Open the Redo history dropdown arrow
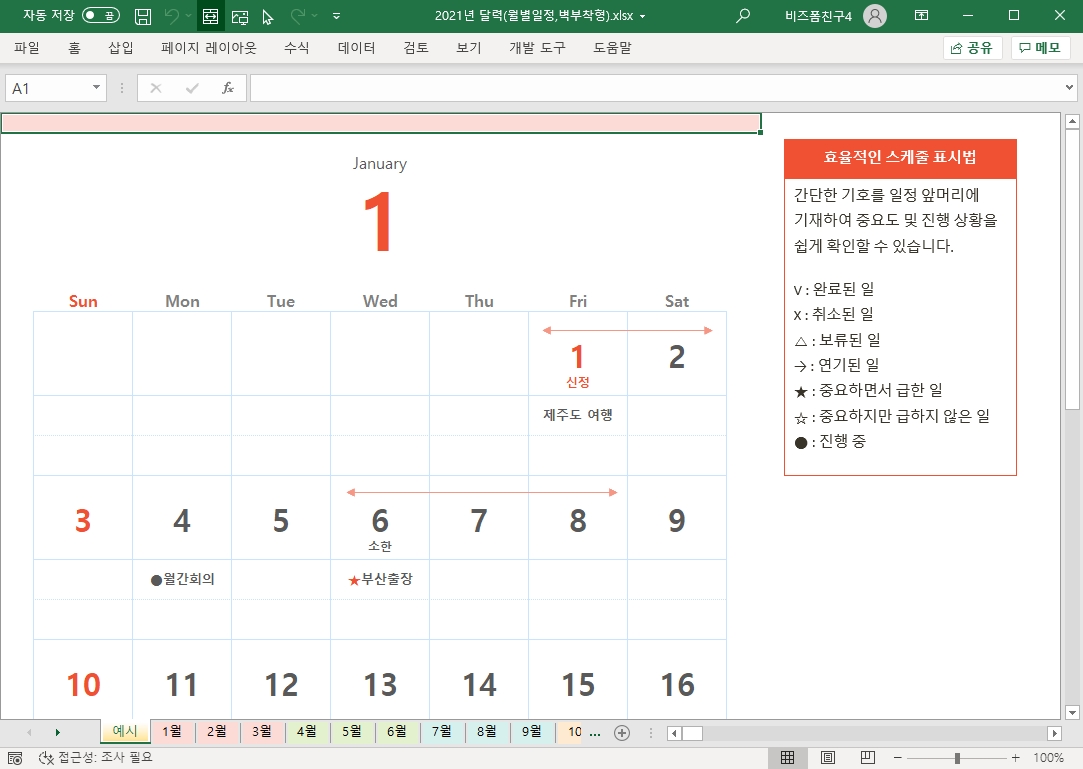Image resolution: width=1083 pixels, height=769 pixels. coord(315,16)
